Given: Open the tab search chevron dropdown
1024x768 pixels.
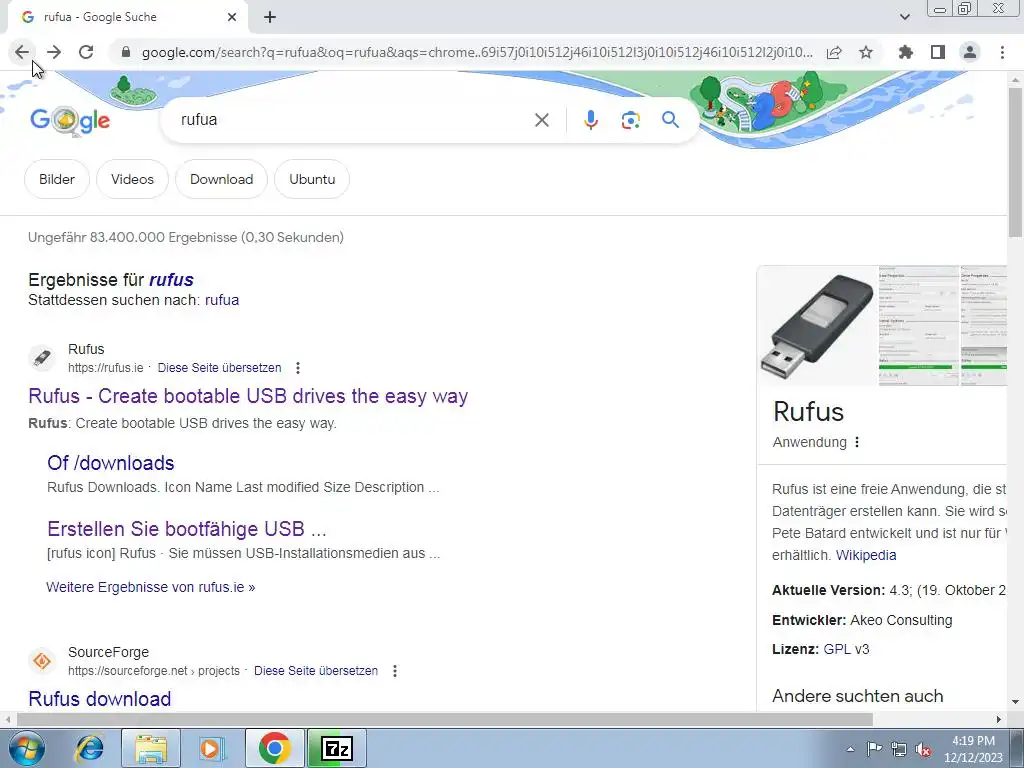Looking at the screenshot, I should click(904, 17).
